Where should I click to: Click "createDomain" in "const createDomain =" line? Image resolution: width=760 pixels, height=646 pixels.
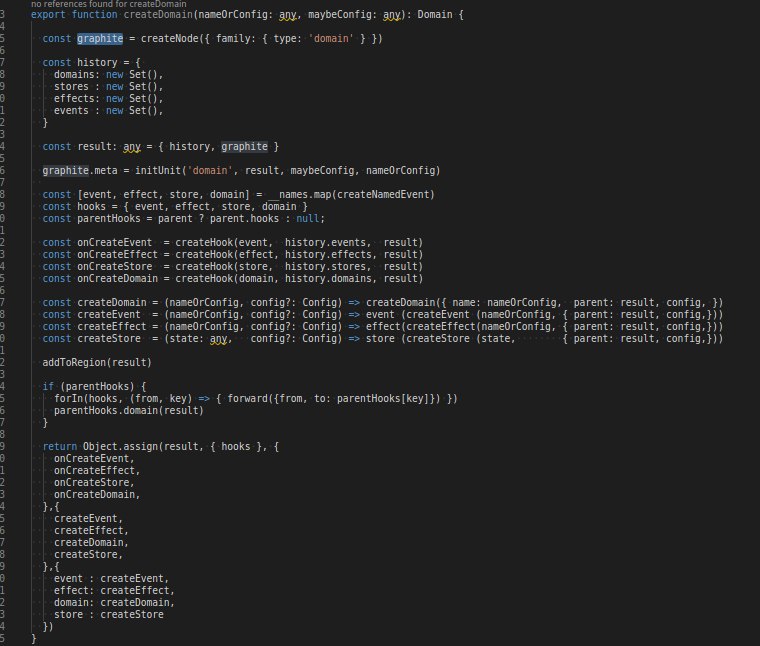[111, 302]
